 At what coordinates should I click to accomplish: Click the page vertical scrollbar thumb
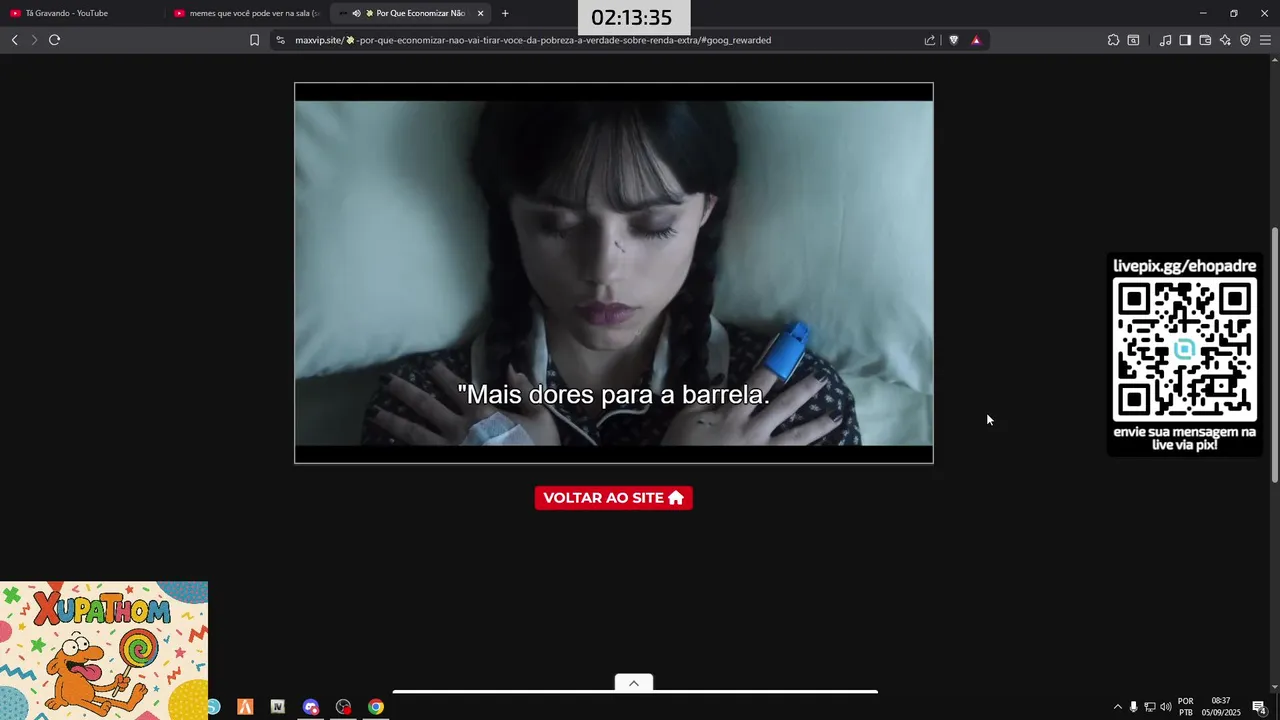(1274, 355)
